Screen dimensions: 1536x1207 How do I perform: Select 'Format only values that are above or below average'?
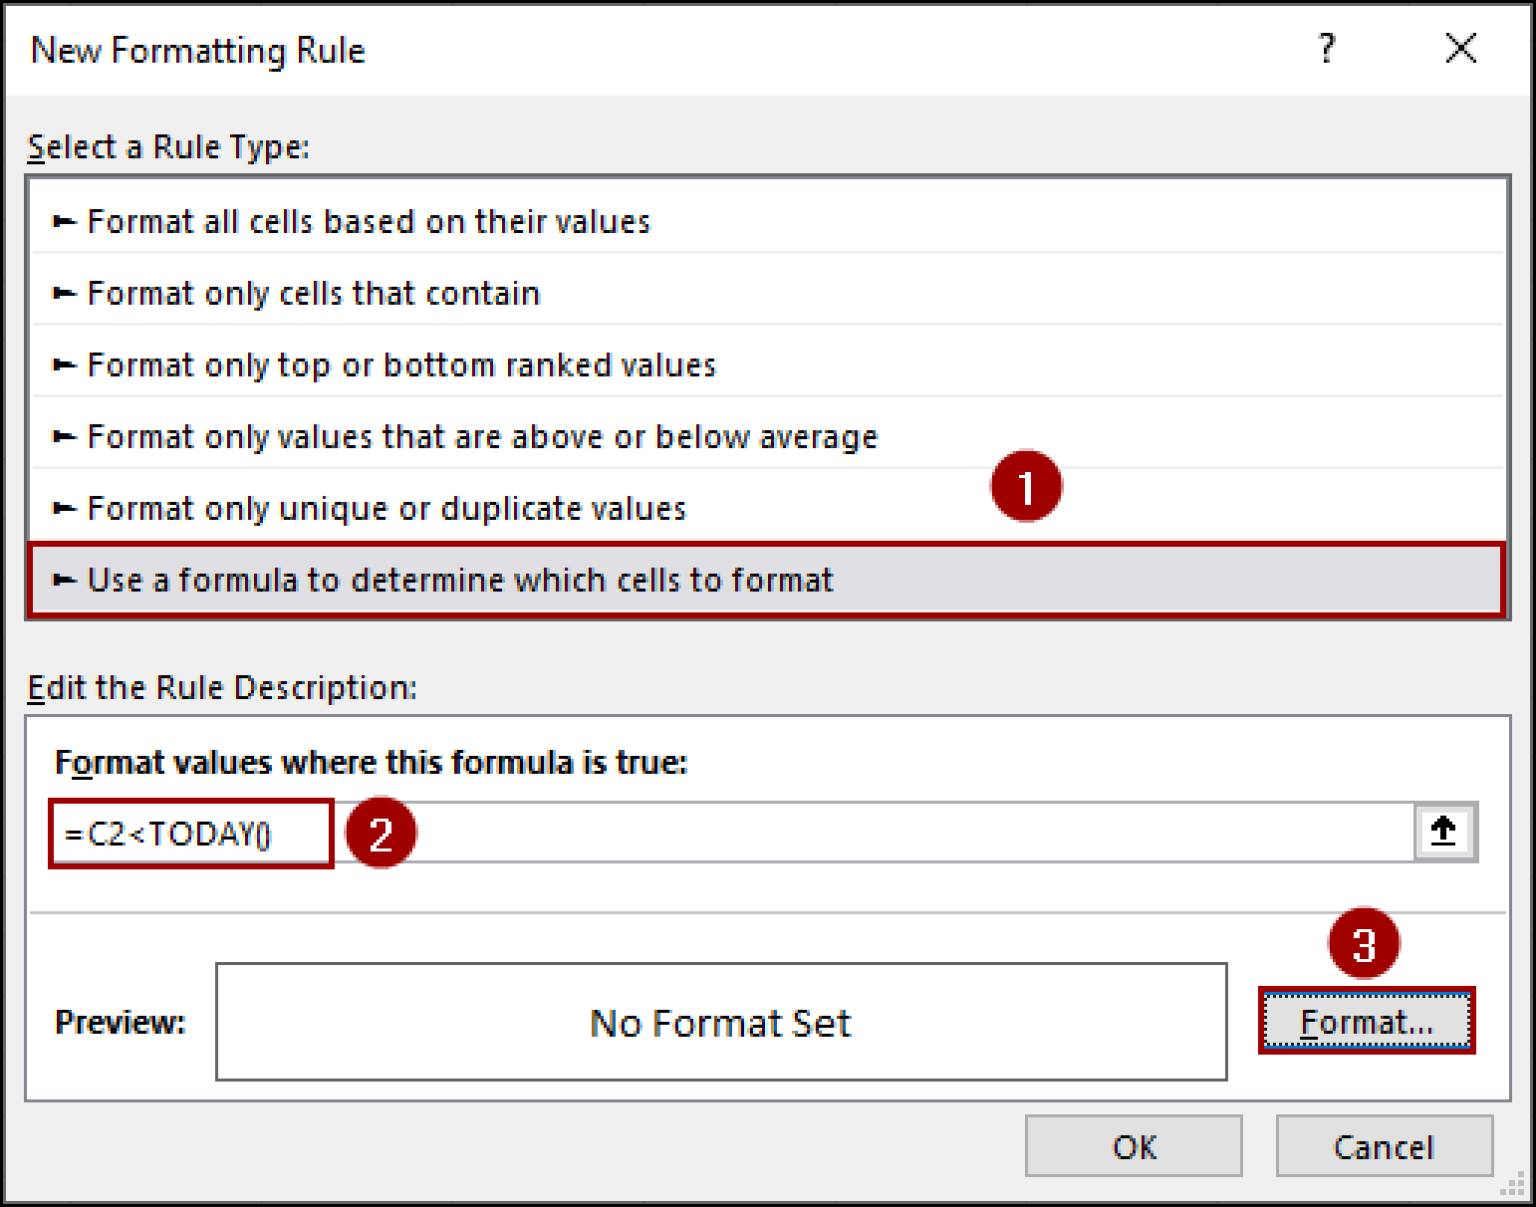481,436
